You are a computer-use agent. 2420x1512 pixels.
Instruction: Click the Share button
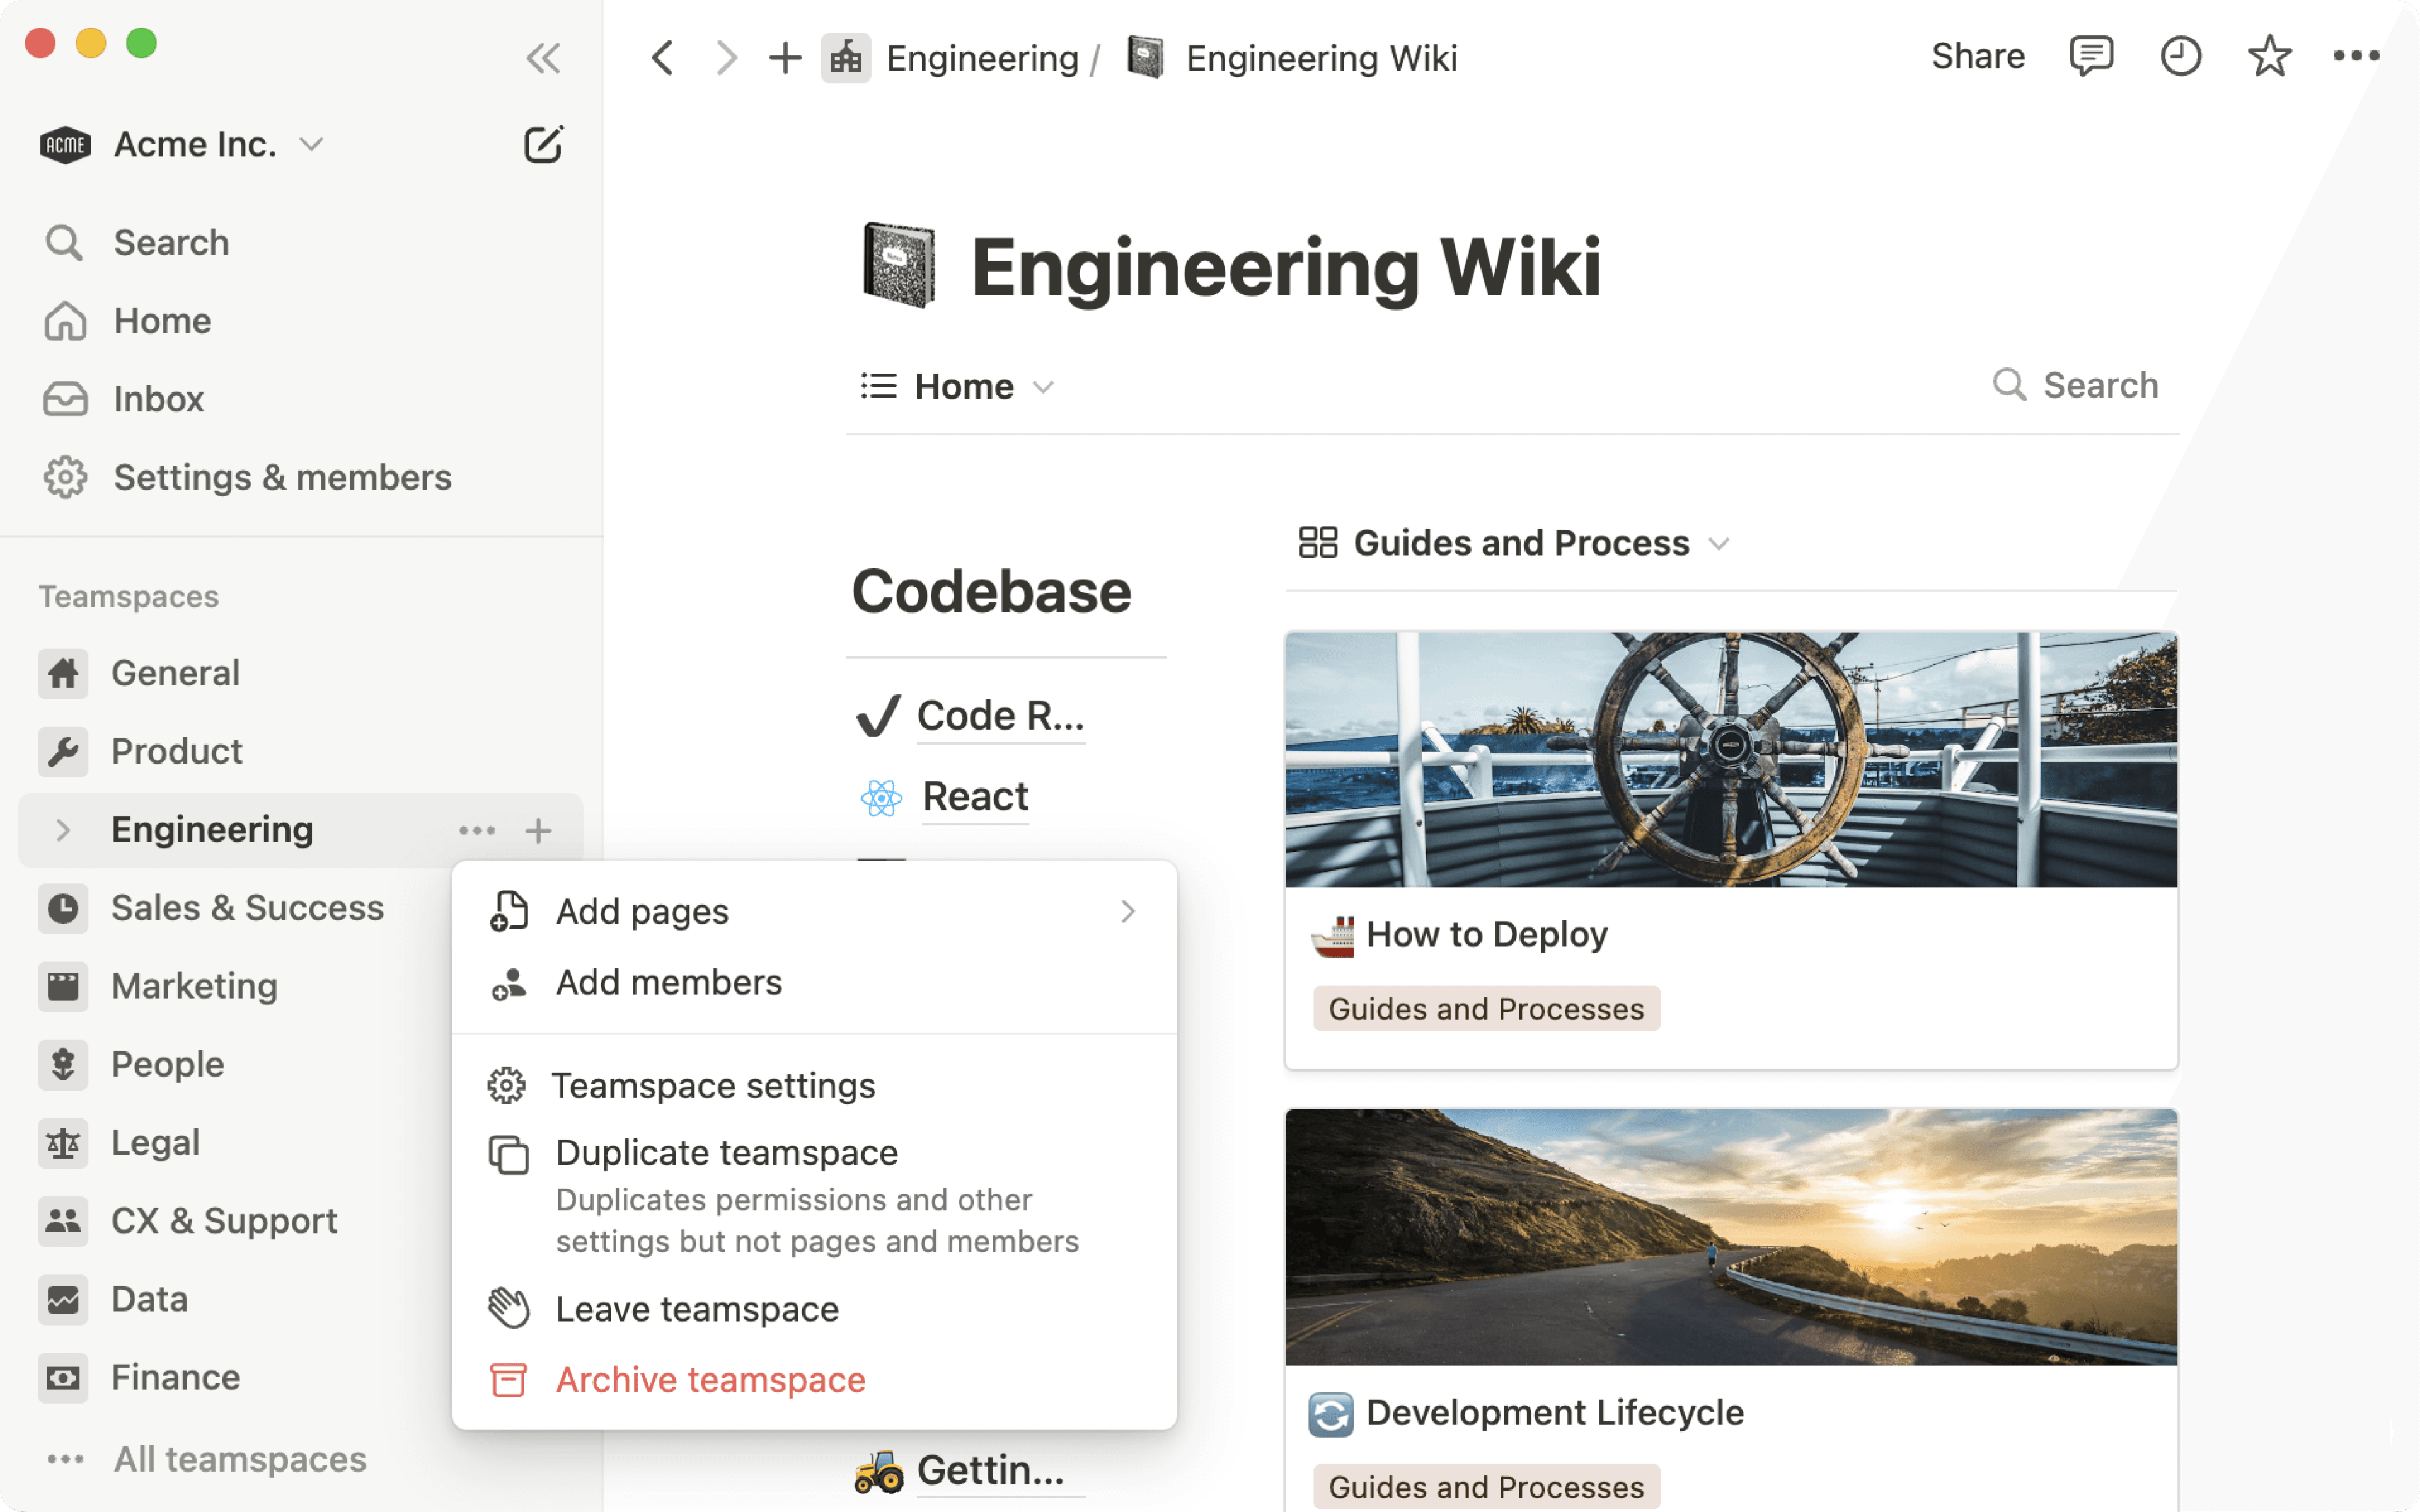coord(1977,56)
